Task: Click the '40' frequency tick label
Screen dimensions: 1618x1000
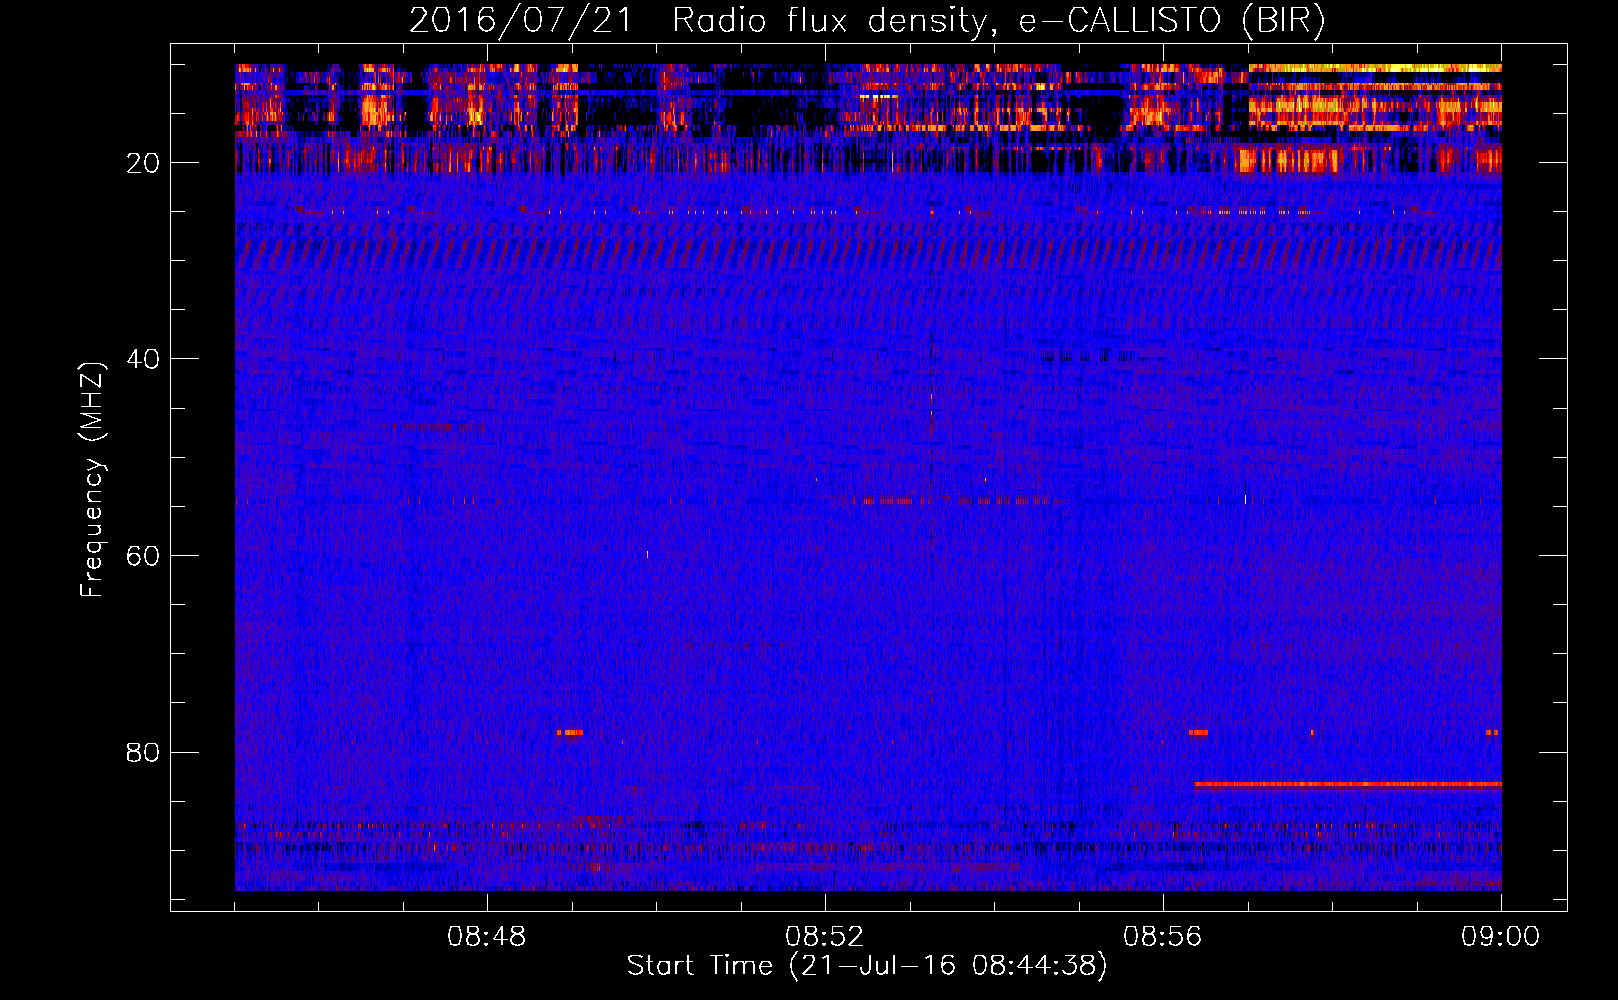Action: click(x=144, y=359)
